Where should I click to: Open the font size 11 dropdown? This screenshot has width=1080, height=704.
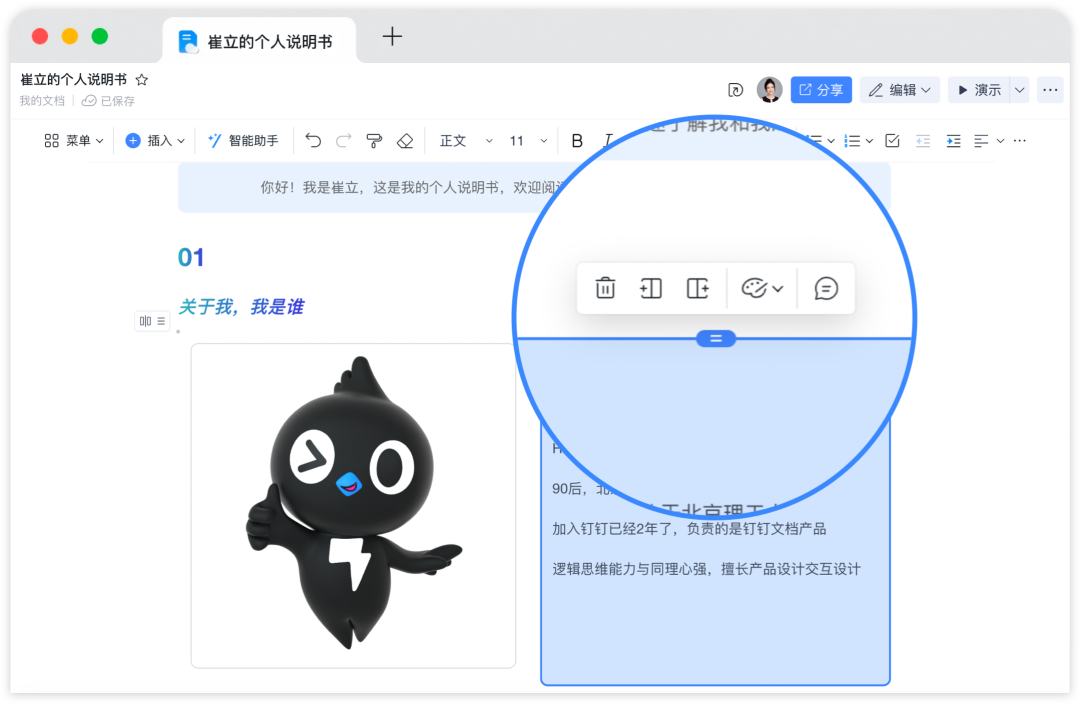pos(528,141)
